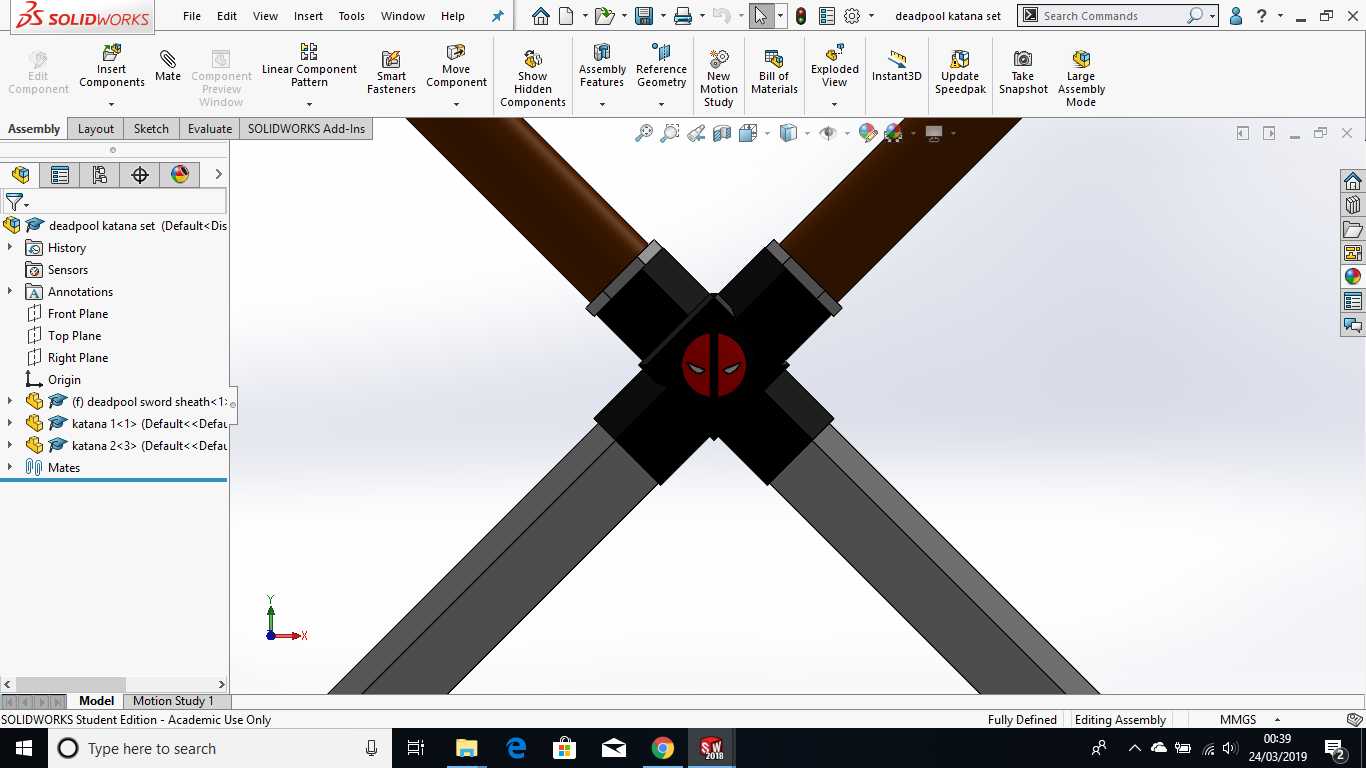
Task: Activate the Section View tool
Action: (x=722, y=133)
